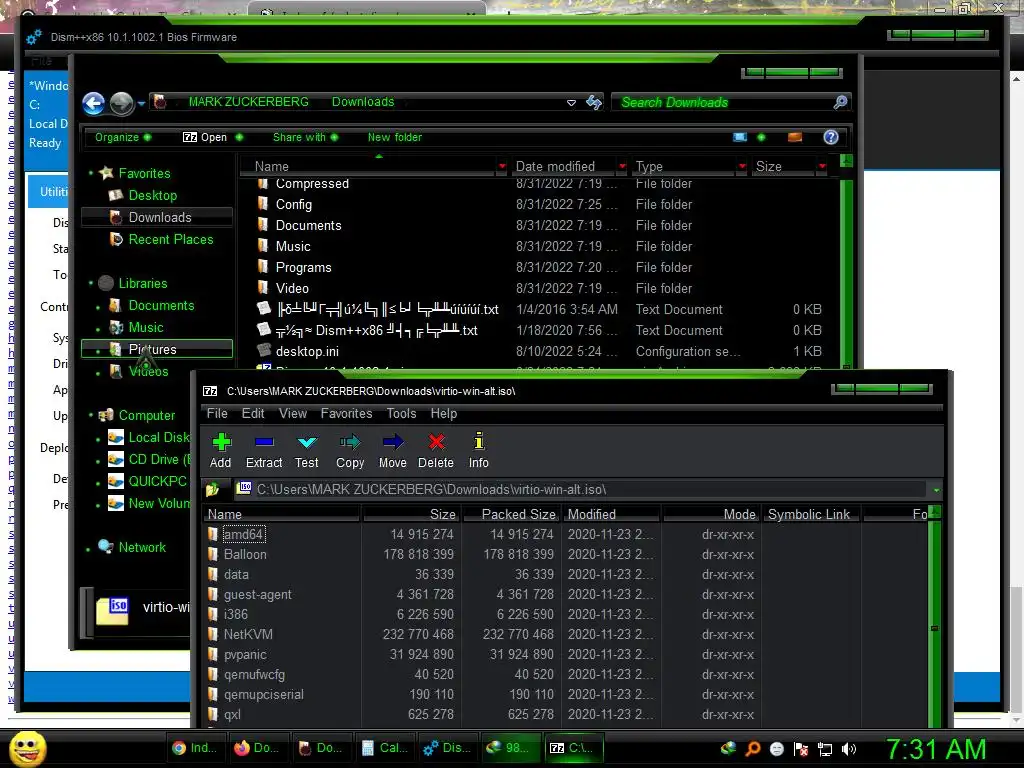Select Desktop under Favorites
The width and height of the screenshot is (1024, 768).
pos(152,195)
